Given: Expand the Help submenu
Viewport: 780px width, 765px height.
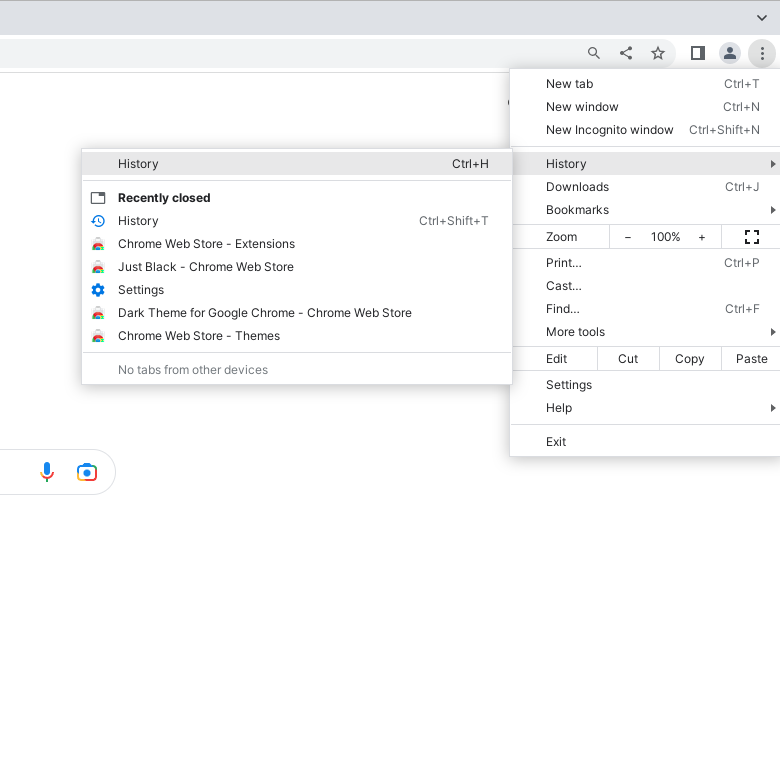Looking at the screenshot, I should point(645,408).
